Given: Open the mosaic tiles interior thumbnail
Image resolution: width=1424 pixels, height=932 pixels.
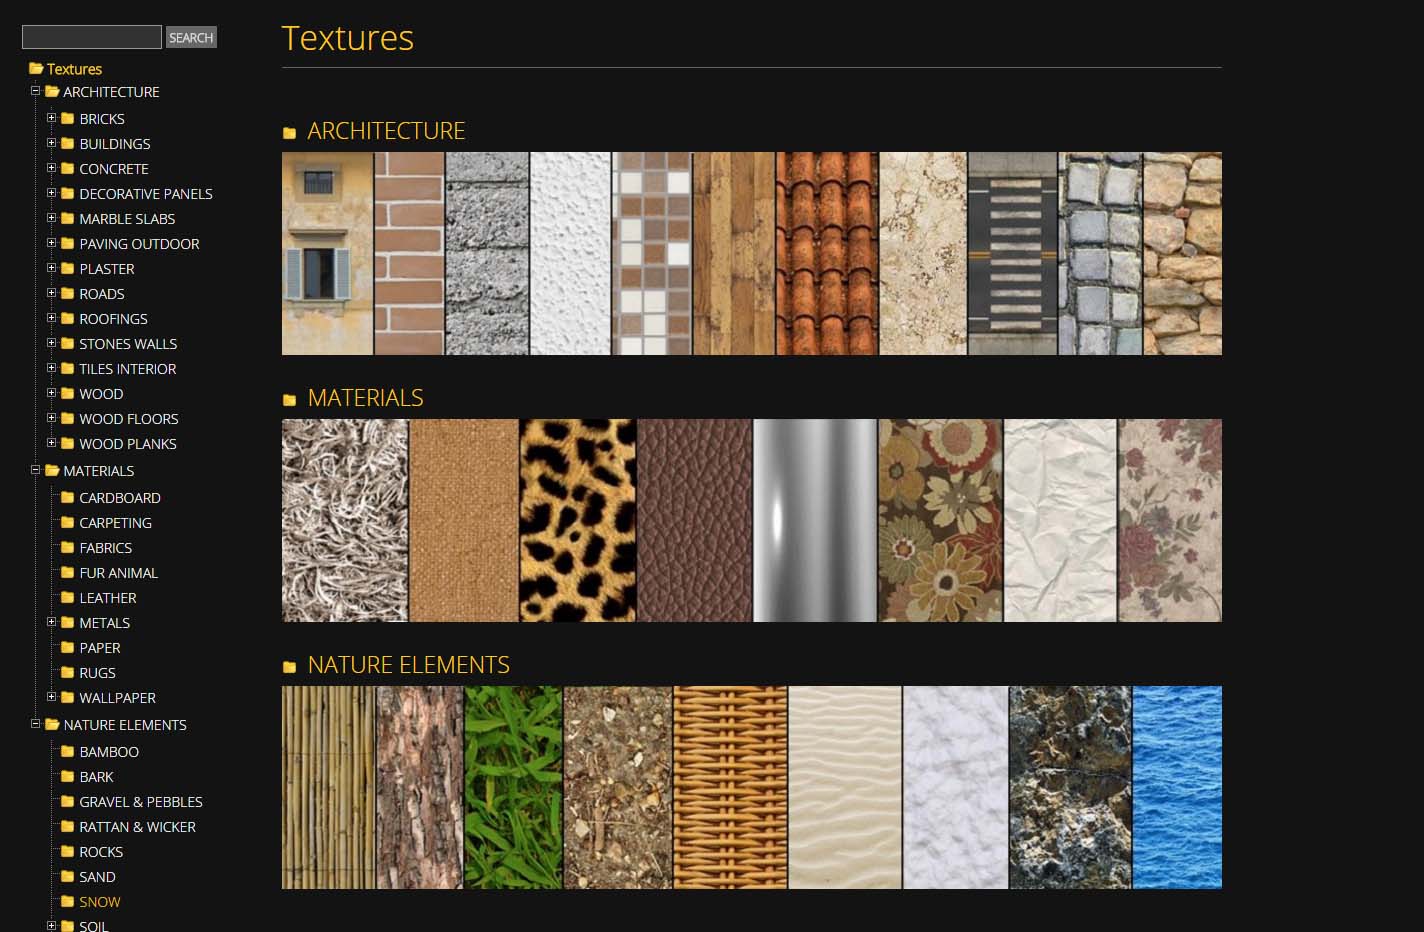Looking at the screenshot, I should tap(651, 253).
